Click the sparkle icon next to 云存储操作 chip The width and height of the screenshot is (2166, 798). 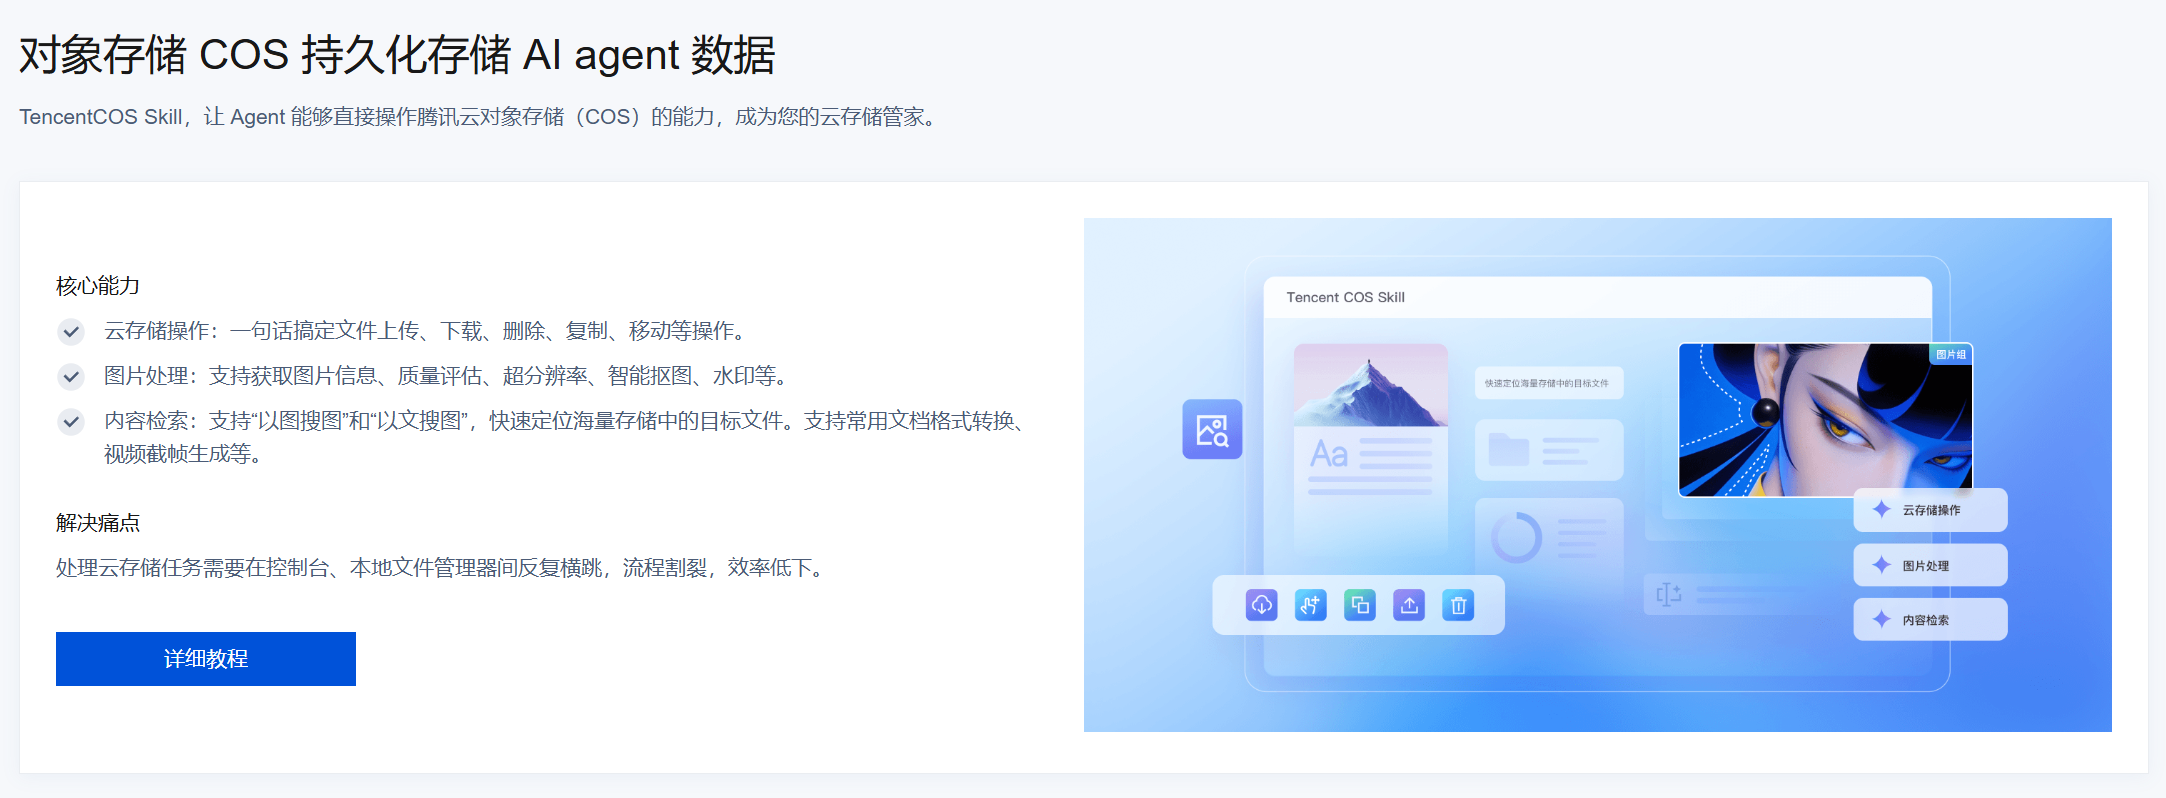click(x=1882, y=509)
